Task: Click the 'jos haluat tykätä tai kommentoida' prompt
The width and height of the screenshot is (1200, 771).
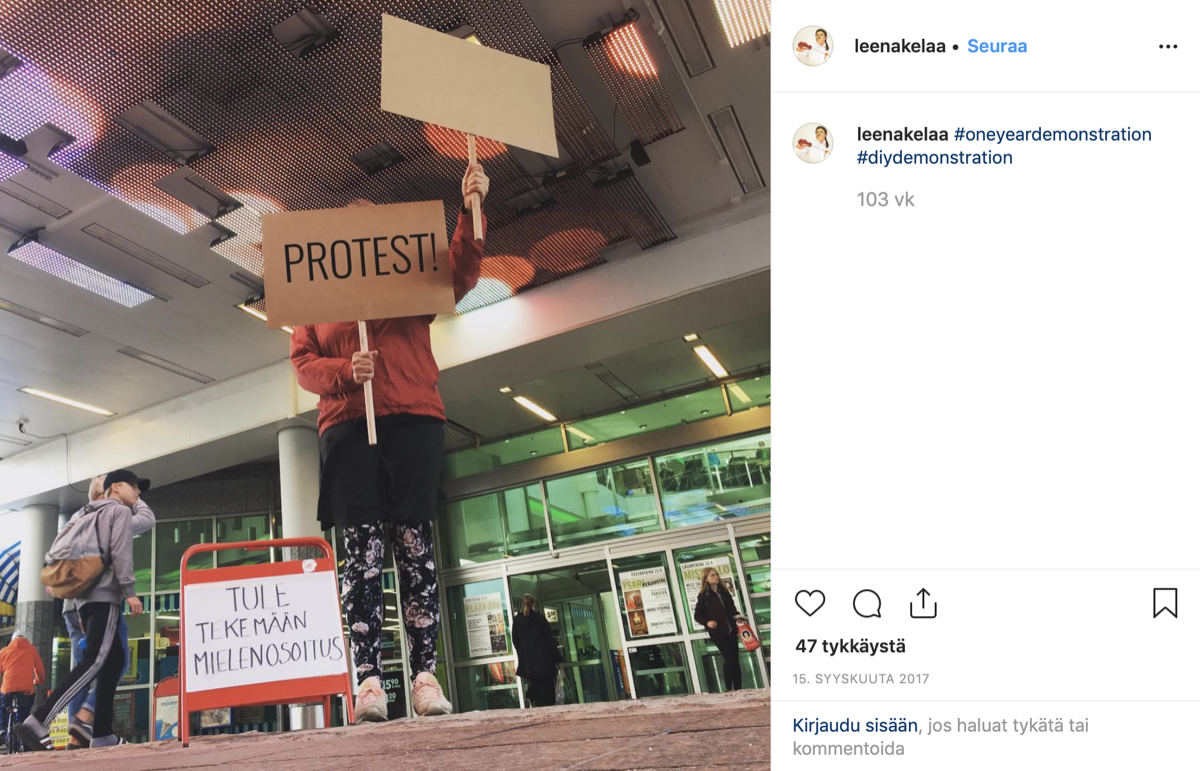Action: pos(940,737)
